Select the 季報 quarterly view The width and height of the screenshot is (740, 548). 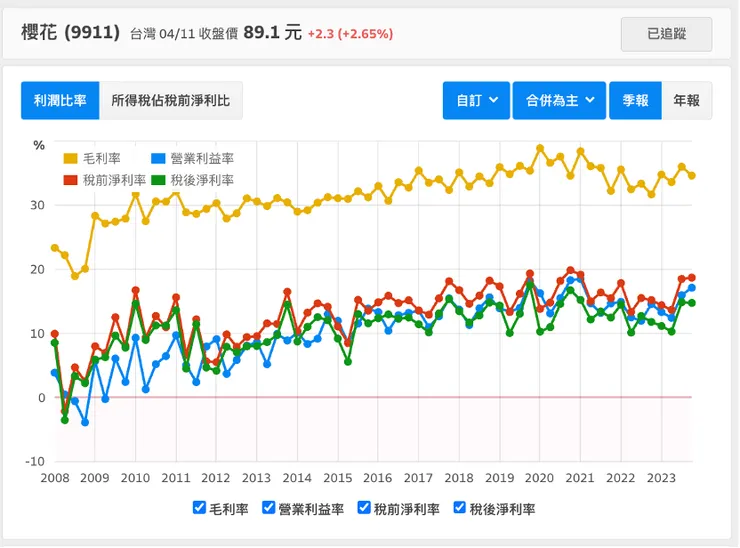click(x=635, y=101)
